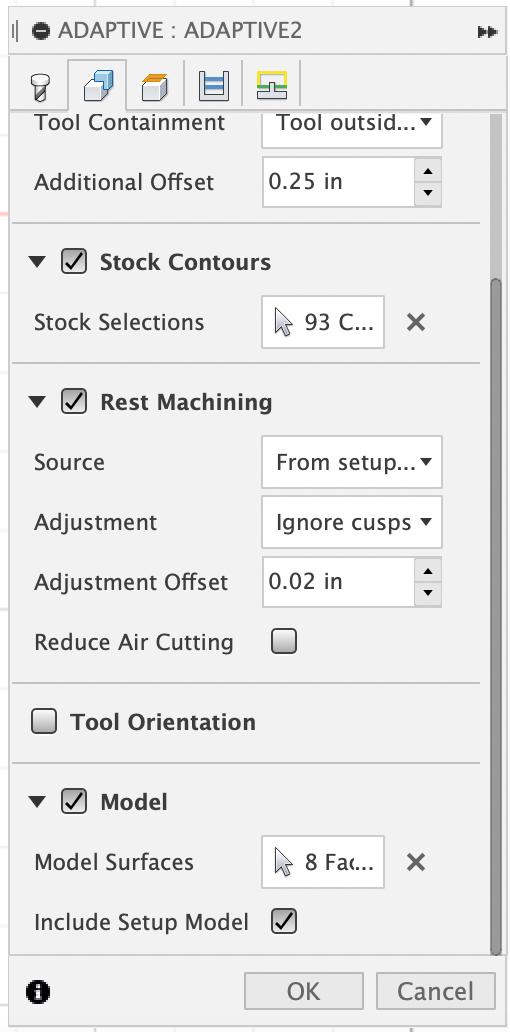Open the Adjustment Ignore cusps dropdown

coord(352,523)
